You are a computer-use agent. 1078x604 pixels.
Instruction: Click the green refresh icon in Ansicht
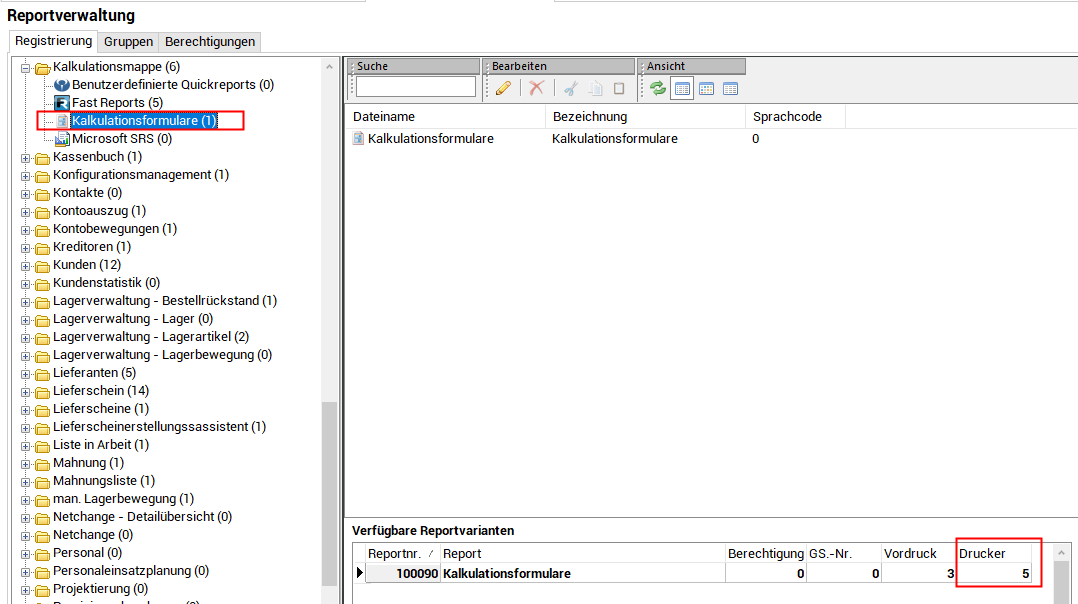tap(657, 88)
